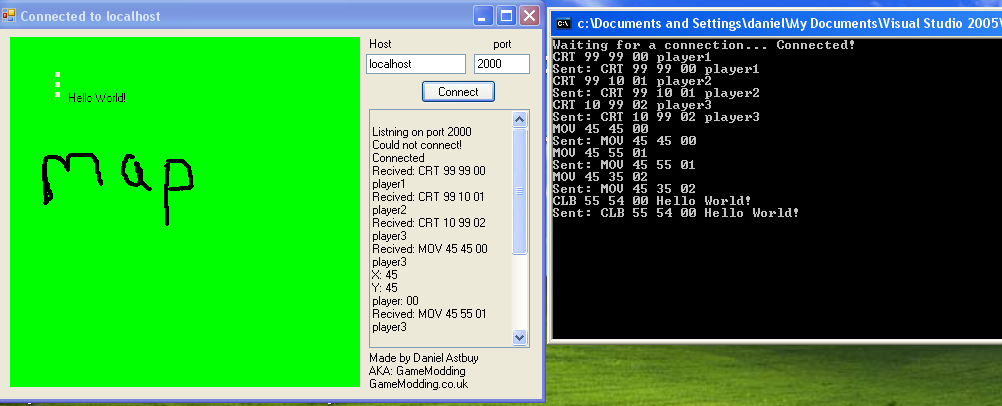Screen dimensions: 1002x406
Task: Click the Hello World! label on the map
Action: pyautogui.click(x=97, y=98)
